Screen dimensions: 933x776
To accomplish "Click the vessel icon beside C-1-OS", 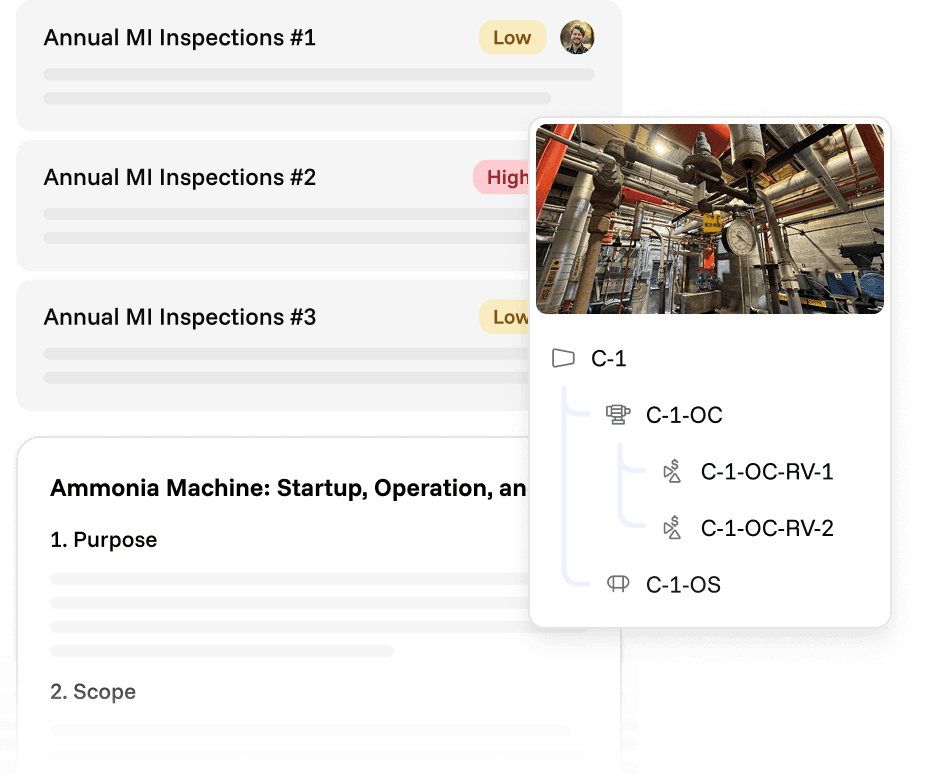I will (618, 583).
